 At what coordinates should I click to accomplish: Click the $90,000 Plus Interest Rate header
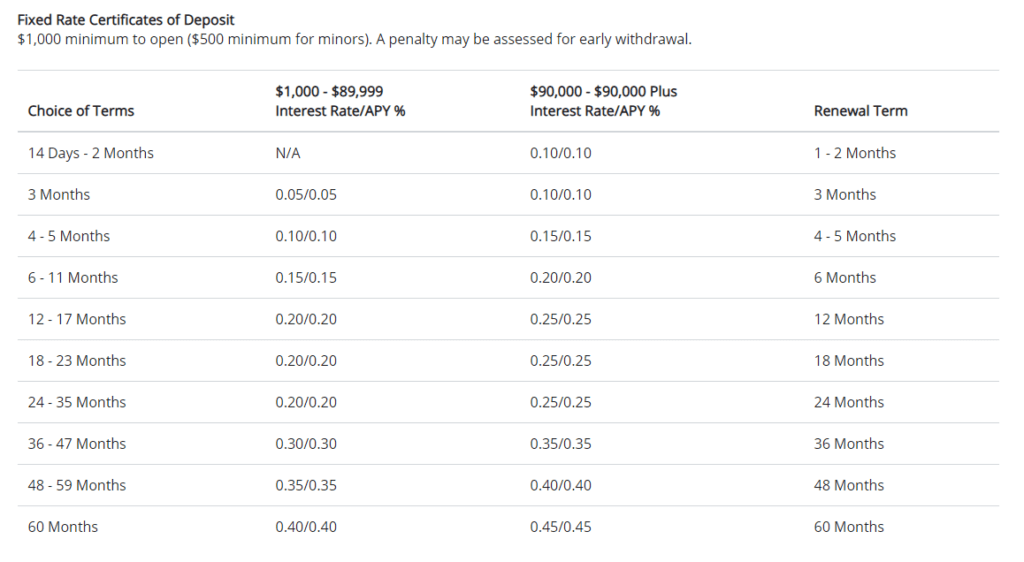click(x=603, y=101)
